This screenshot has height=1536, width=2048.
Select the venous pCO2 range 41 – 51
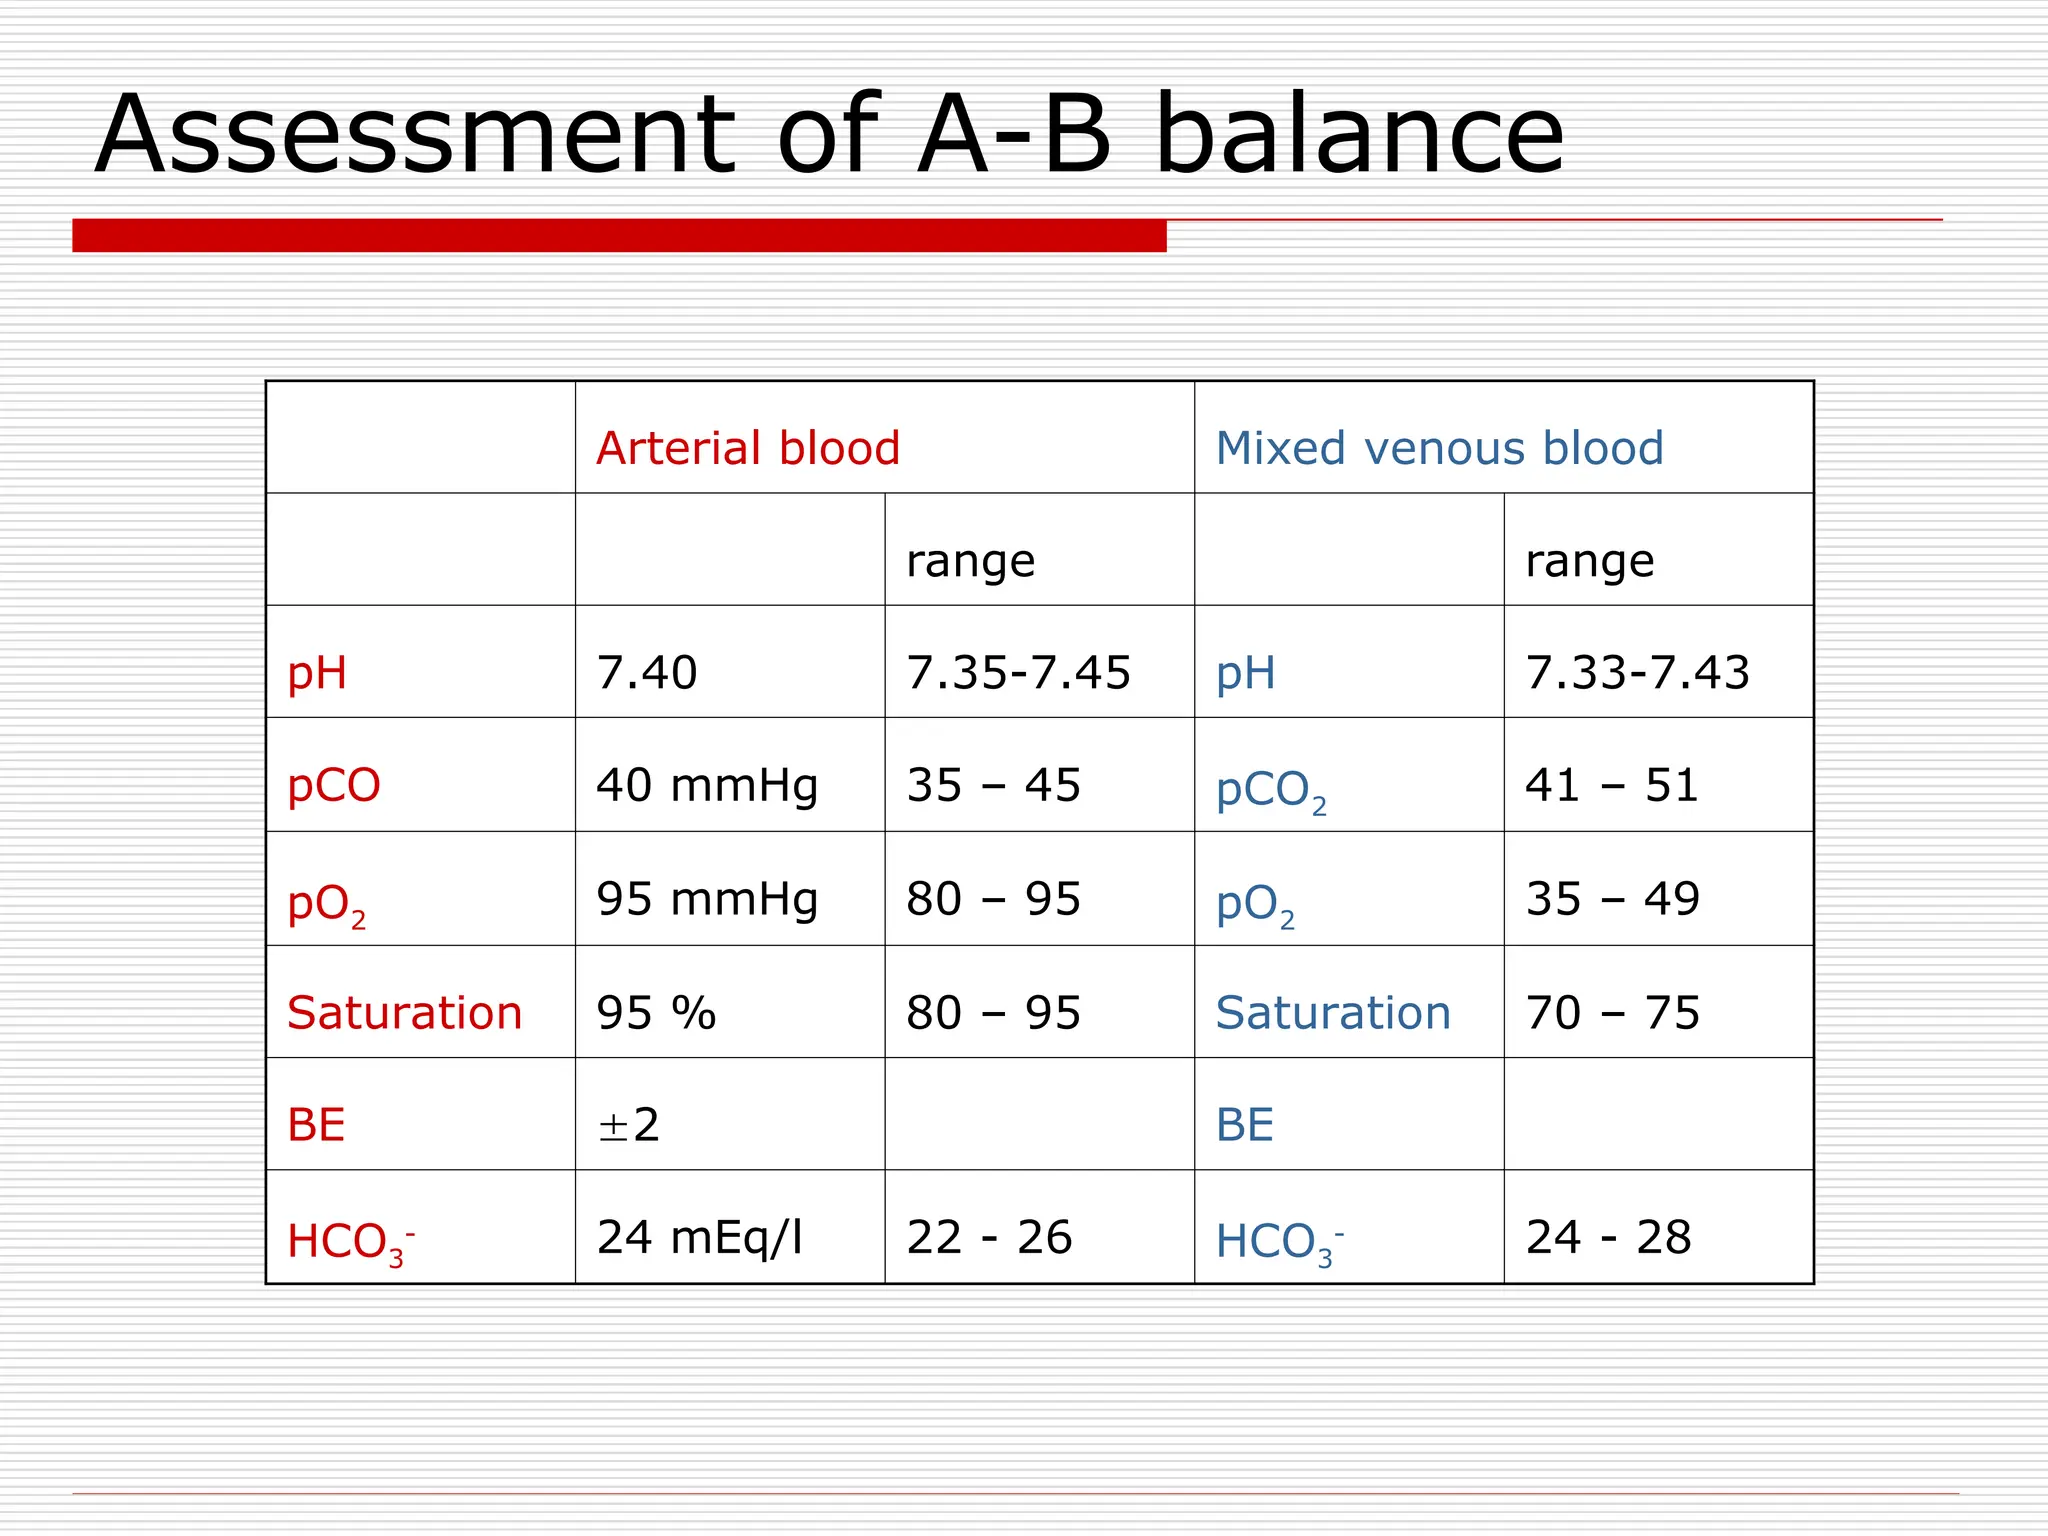tap(1612, 785)
